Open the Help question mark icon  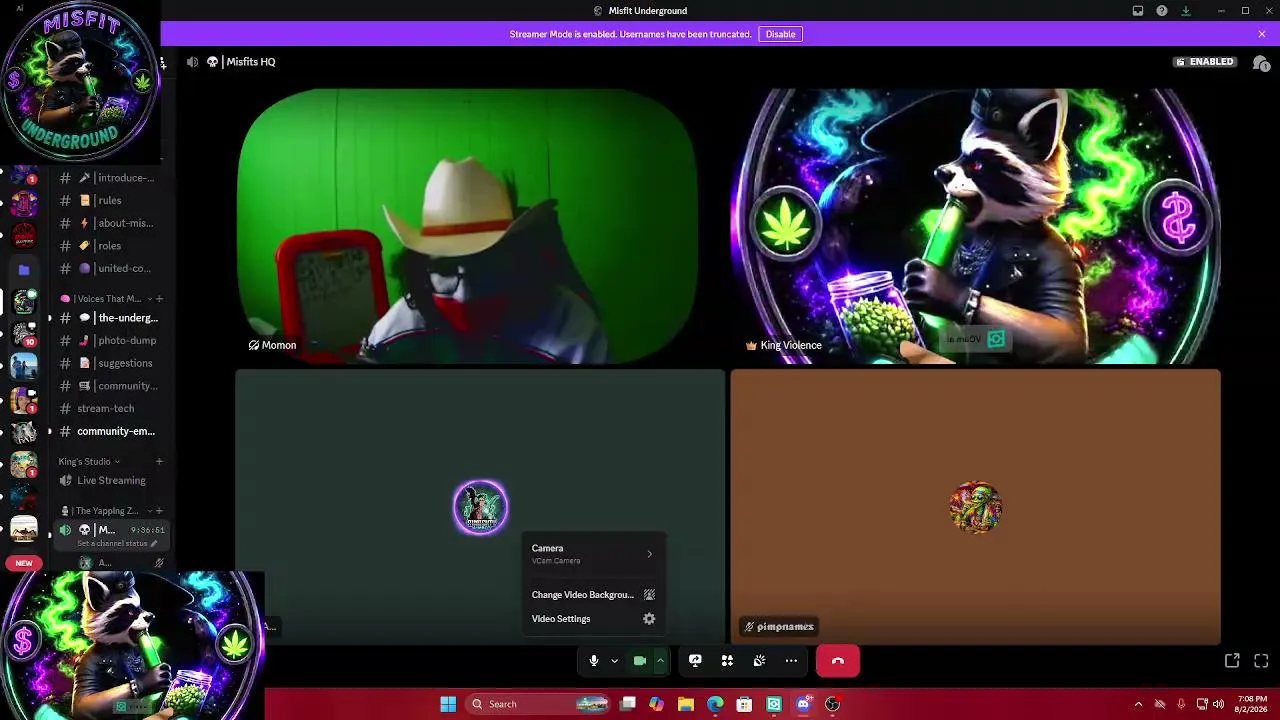click(x=1162, y=11)
